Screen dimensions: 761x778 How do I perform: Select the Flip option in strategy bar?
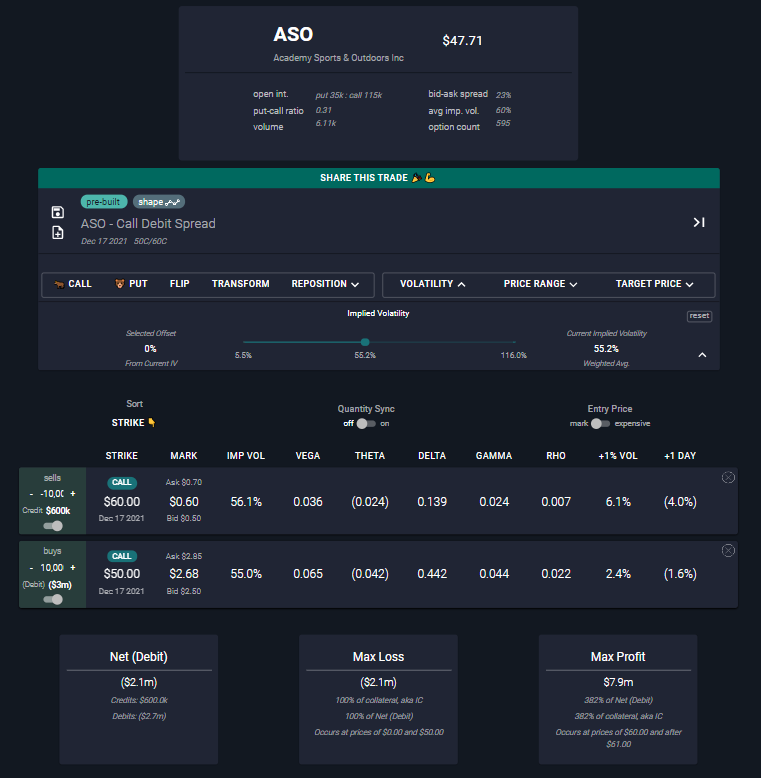point(179,284)
